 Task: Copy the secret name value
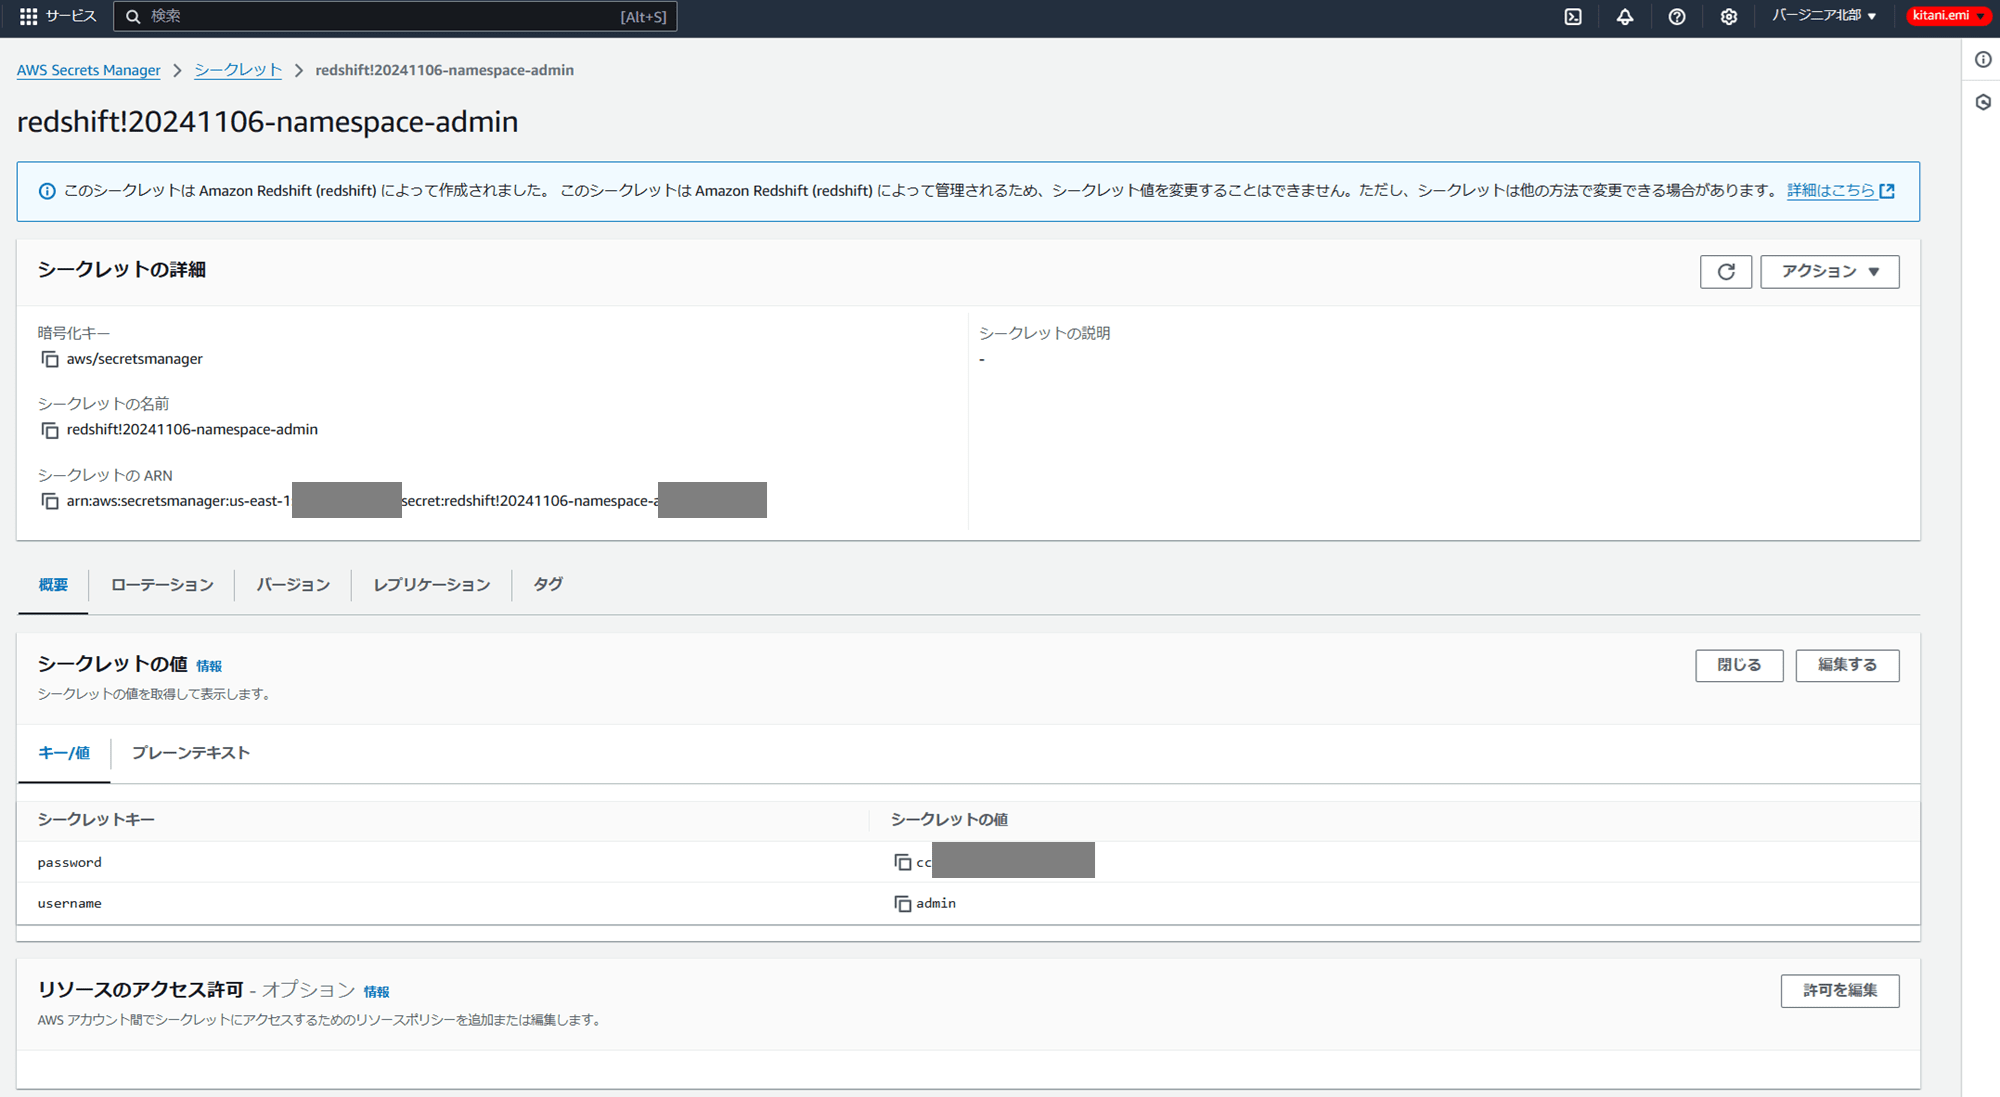pos(49,430)
